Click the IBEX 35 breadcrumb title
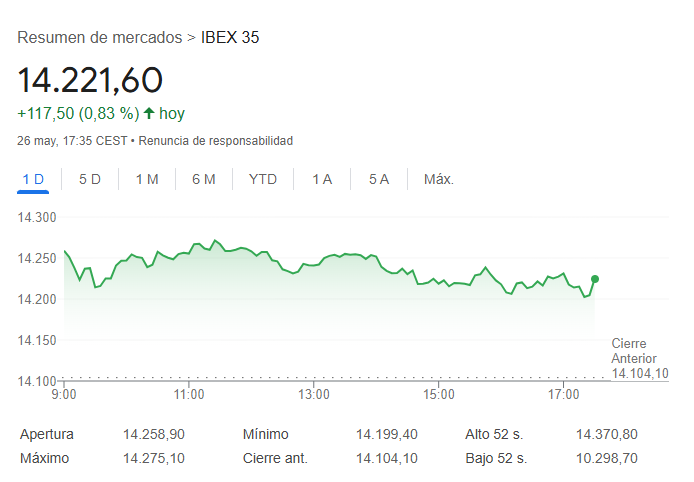This screenshot has height=482, width=694. point(230,38)
